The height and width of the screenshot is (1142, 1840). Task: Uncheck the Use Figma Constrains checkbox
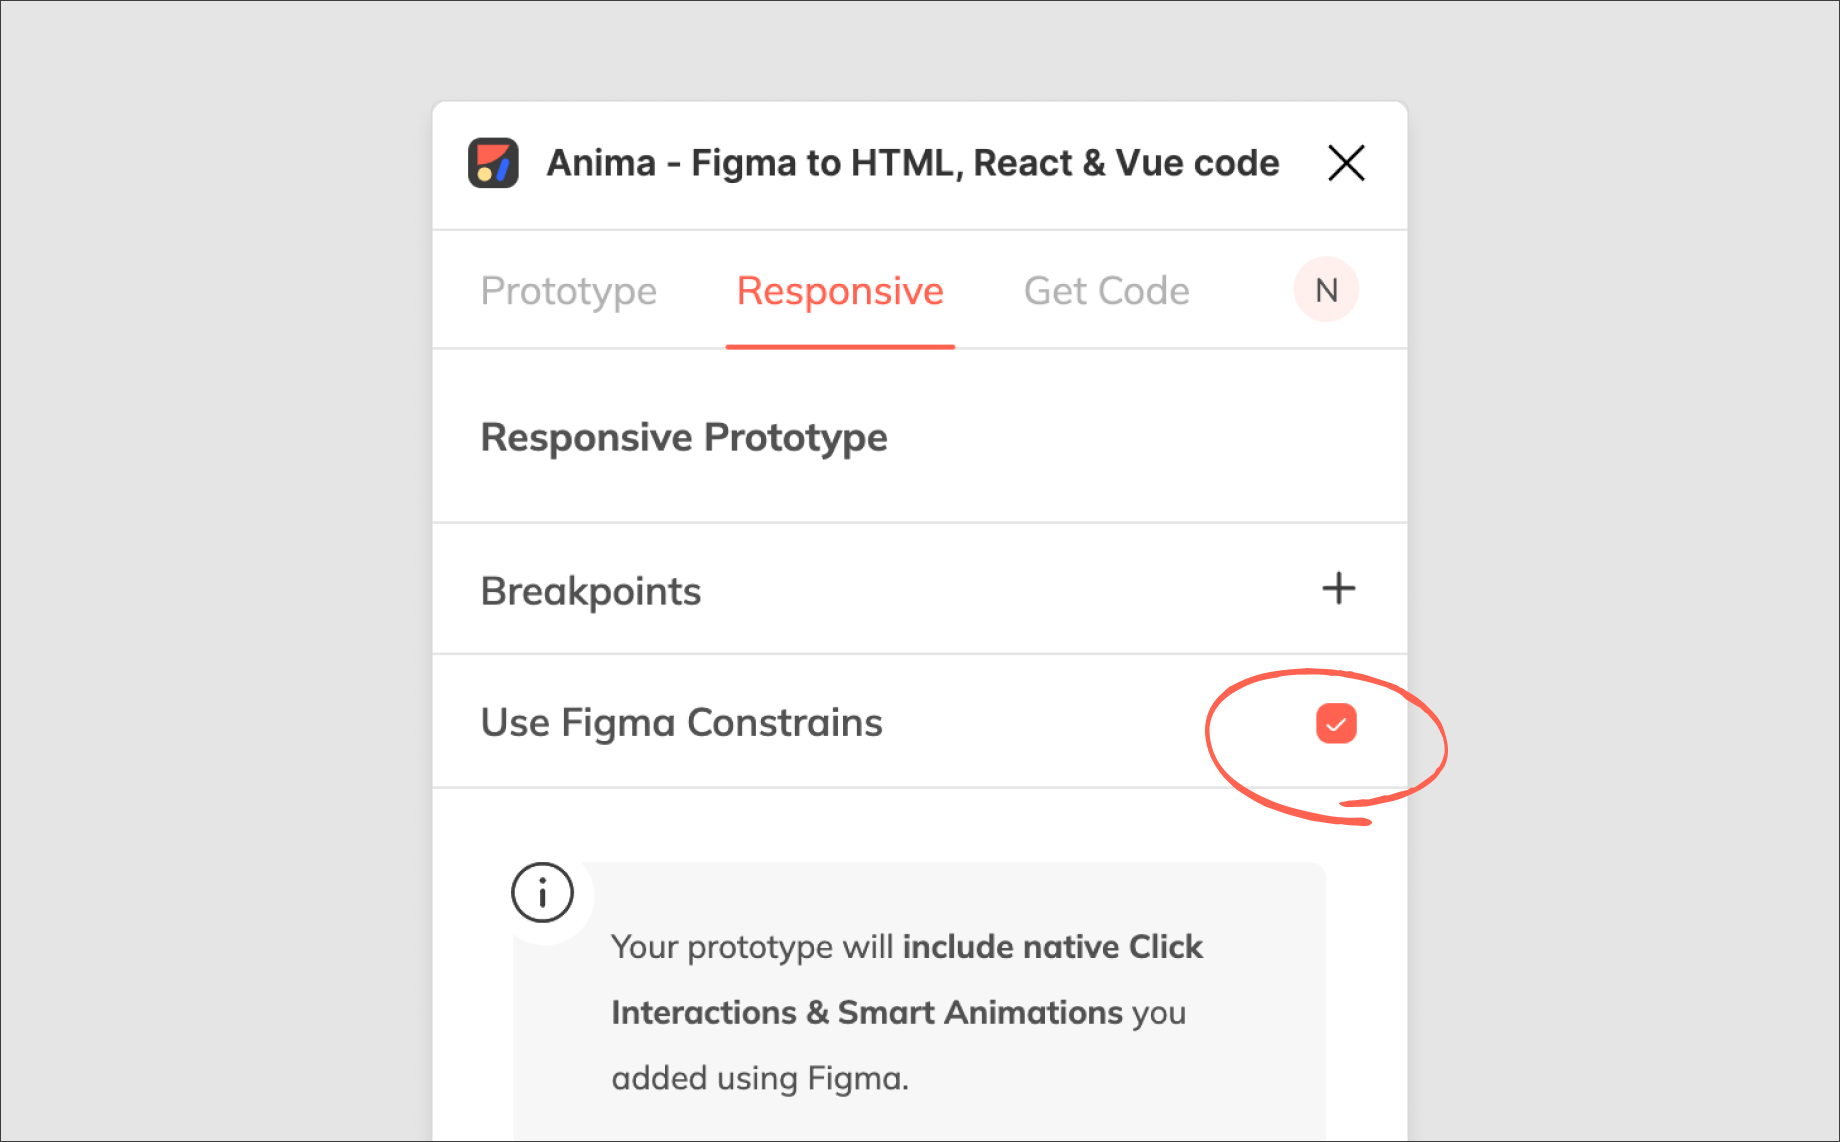pyautogui.click(x=1336, y=724)
